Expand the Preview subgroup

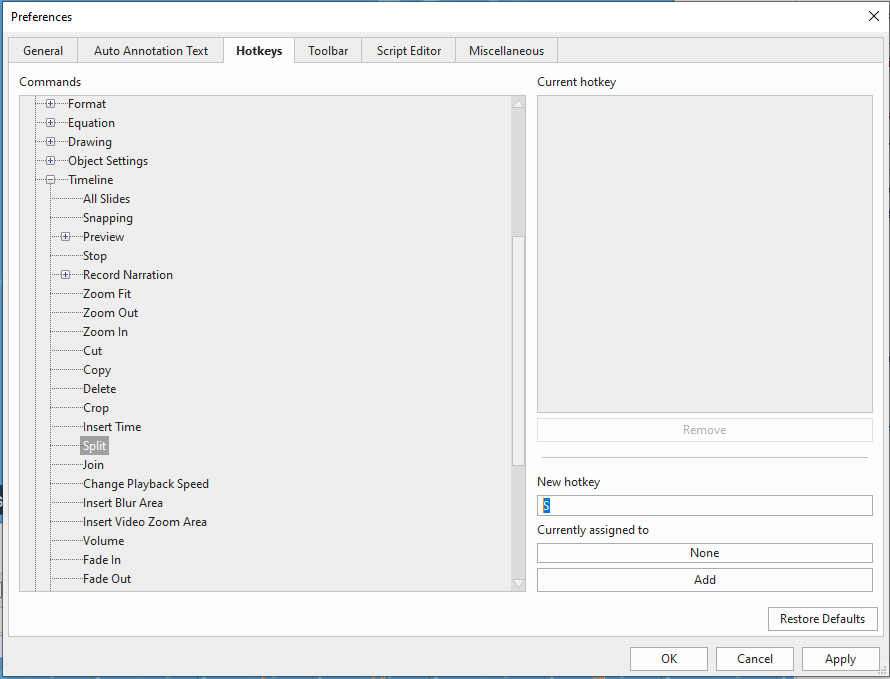pyautogui.click(x=65, y=237)
